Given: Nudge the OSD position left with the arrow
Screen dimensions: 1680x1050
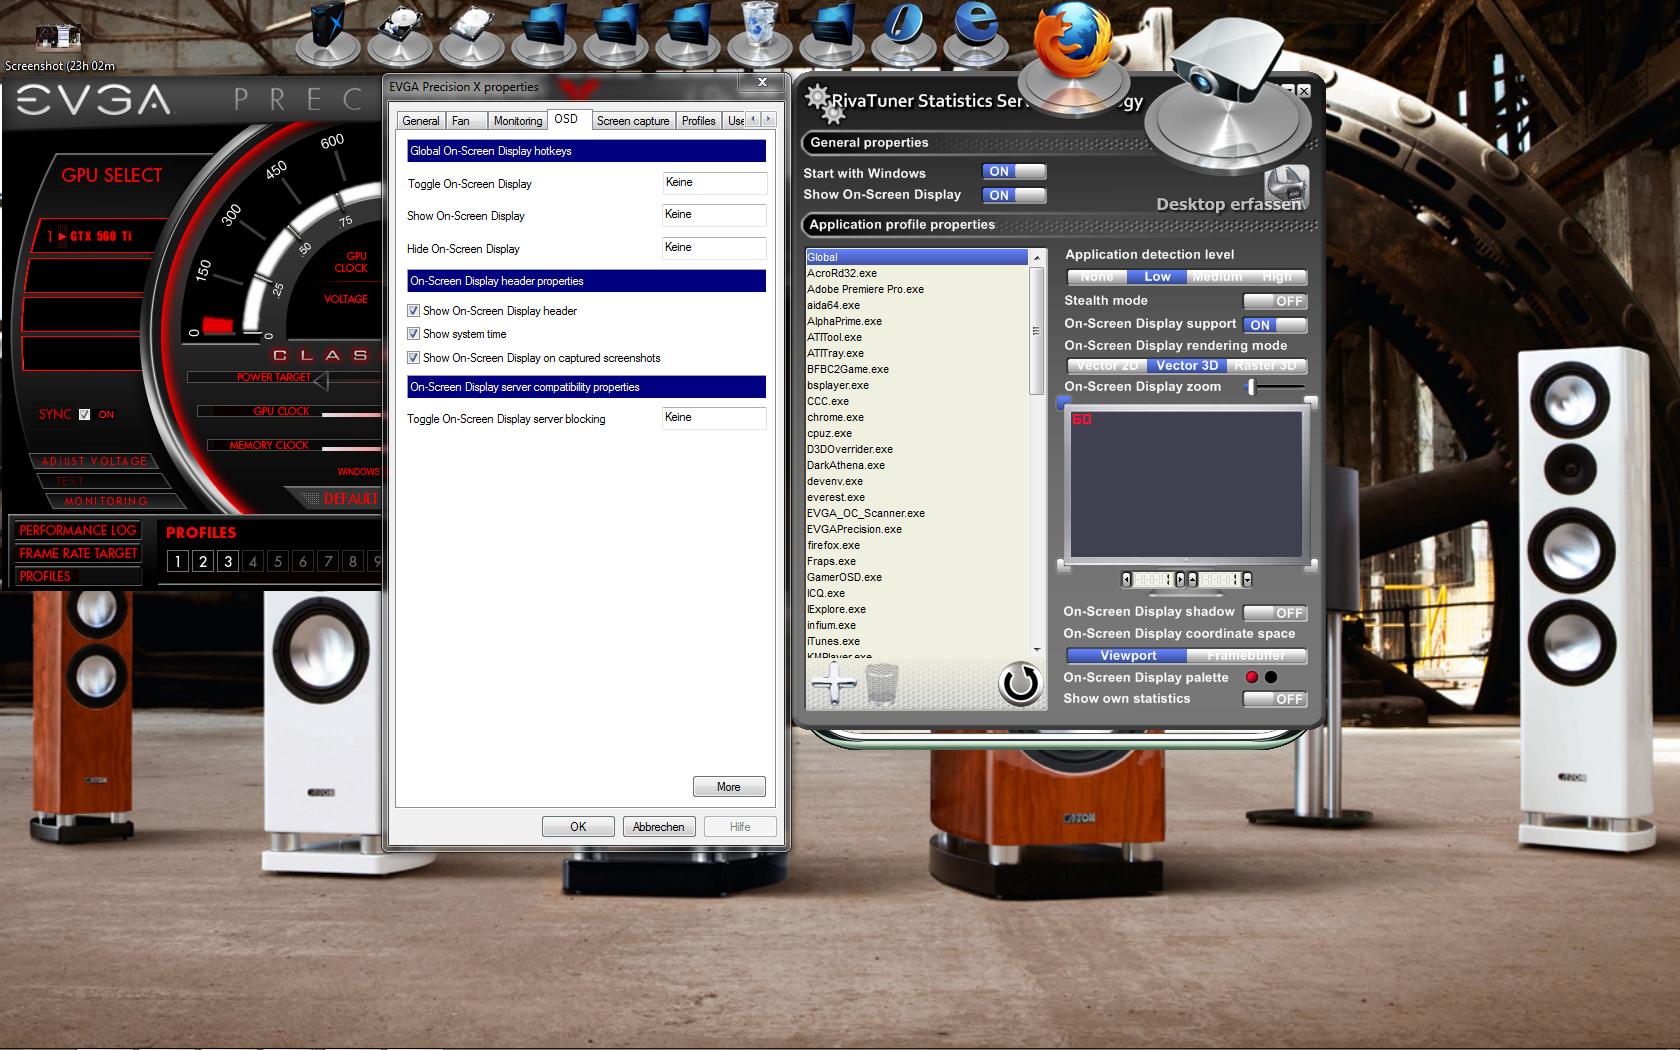Looking at the screenshot, I should 1127,579.
